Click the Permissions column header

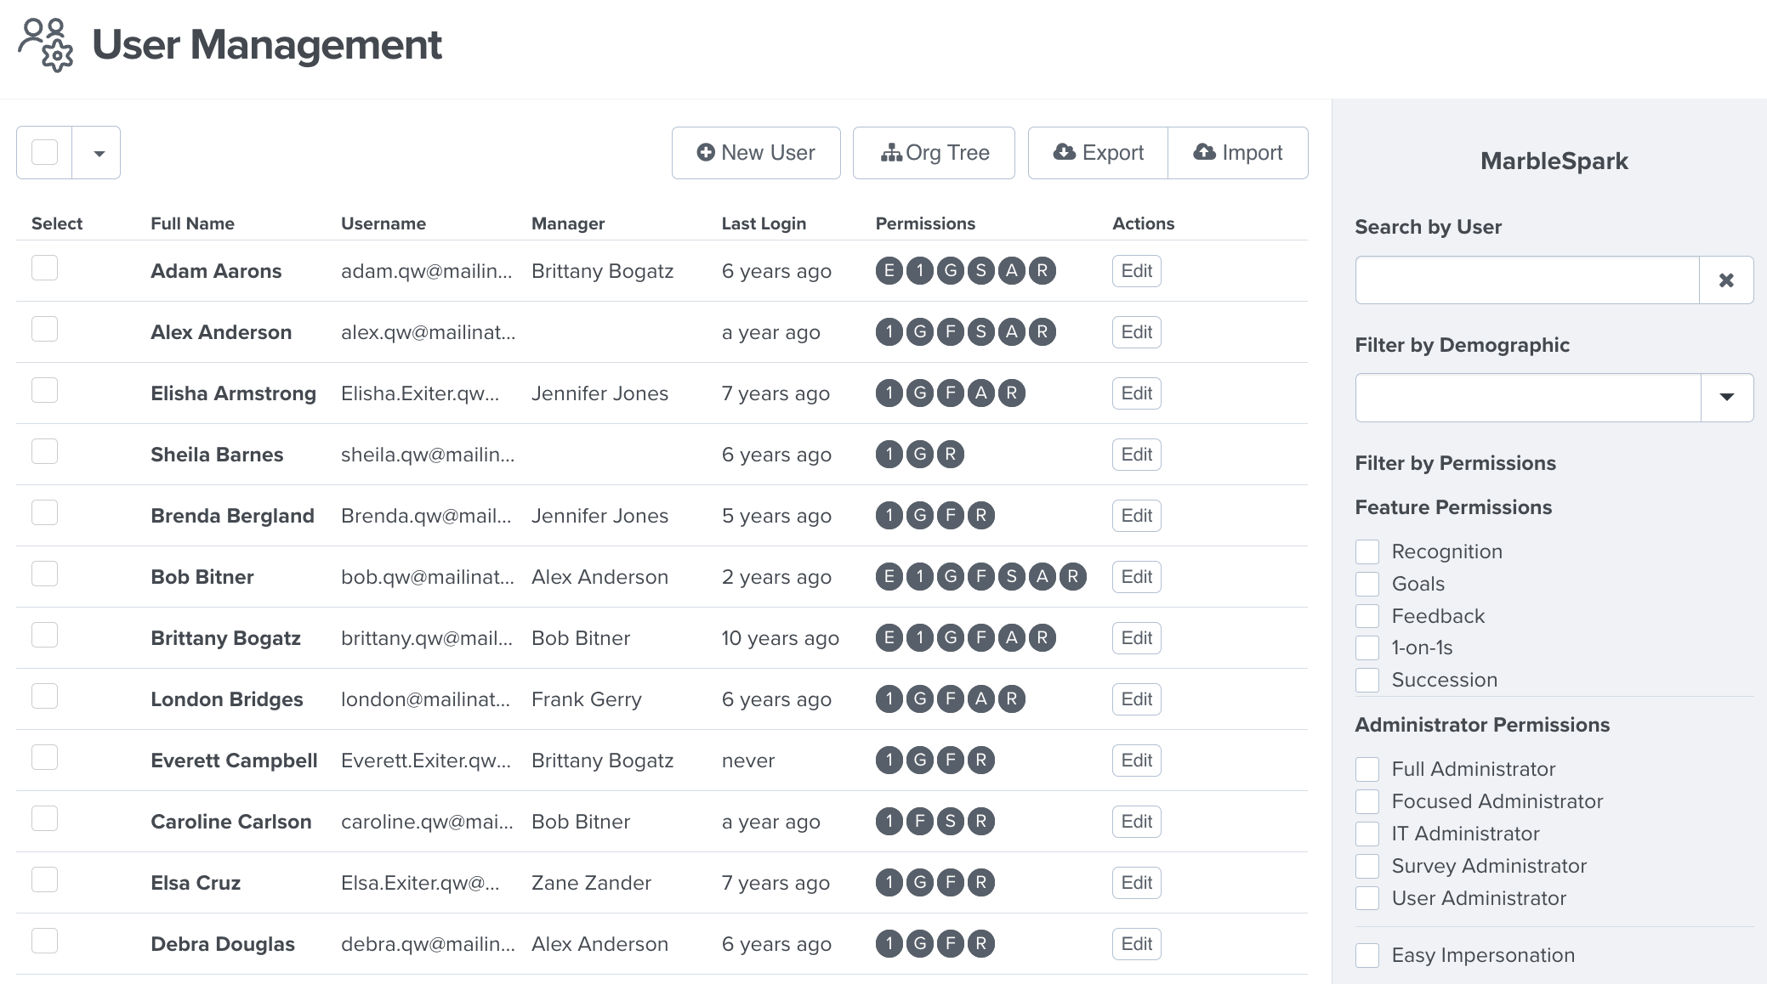925,223
